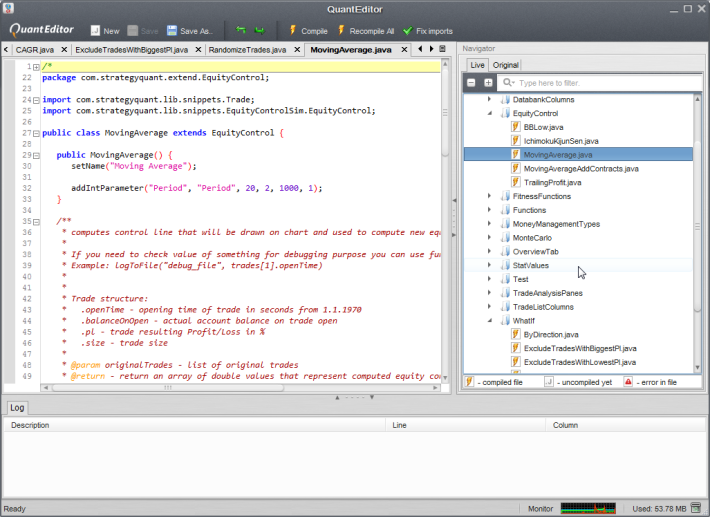Expand the DatabankColumns folder
Image resolution: width=710 pixels, height=517 pixels.
pyautogui.click(x=489, y=99)
